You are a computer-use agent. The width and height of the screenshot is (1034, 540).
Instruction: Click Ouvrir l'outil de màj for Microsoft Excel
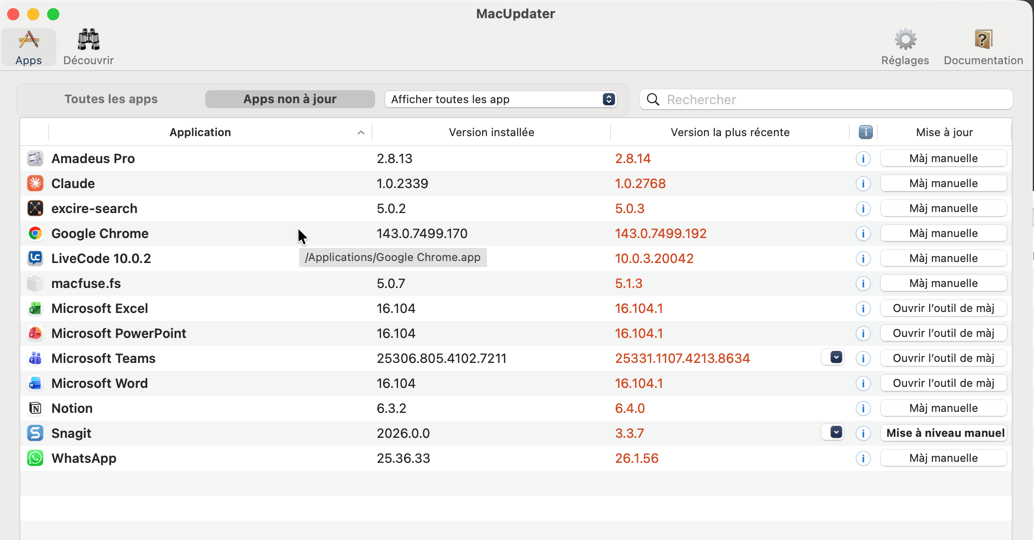943,309
